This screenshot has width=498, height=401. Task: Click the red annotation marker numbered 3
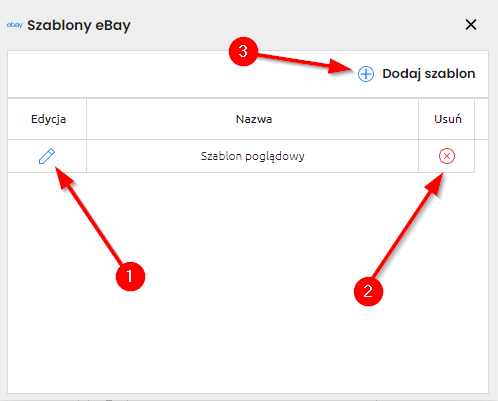point(243,51)
